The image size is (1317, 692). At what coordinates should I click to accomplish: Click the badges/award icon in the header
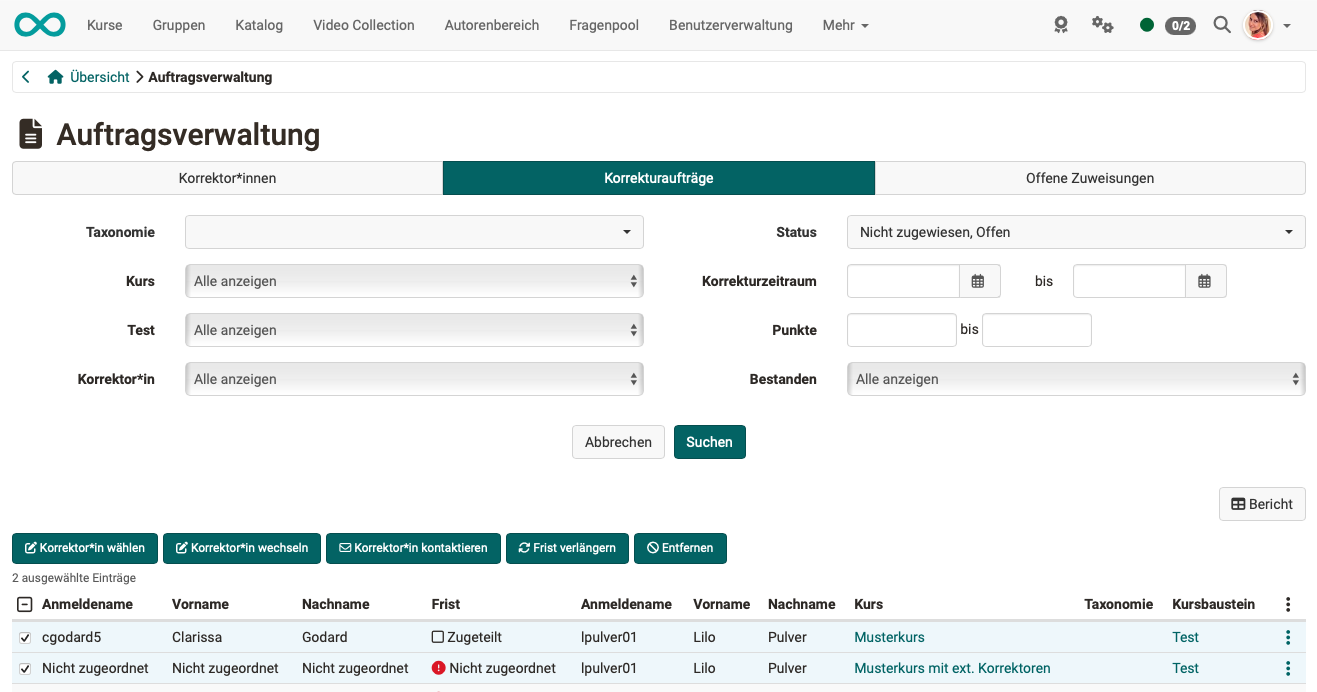1060,25
